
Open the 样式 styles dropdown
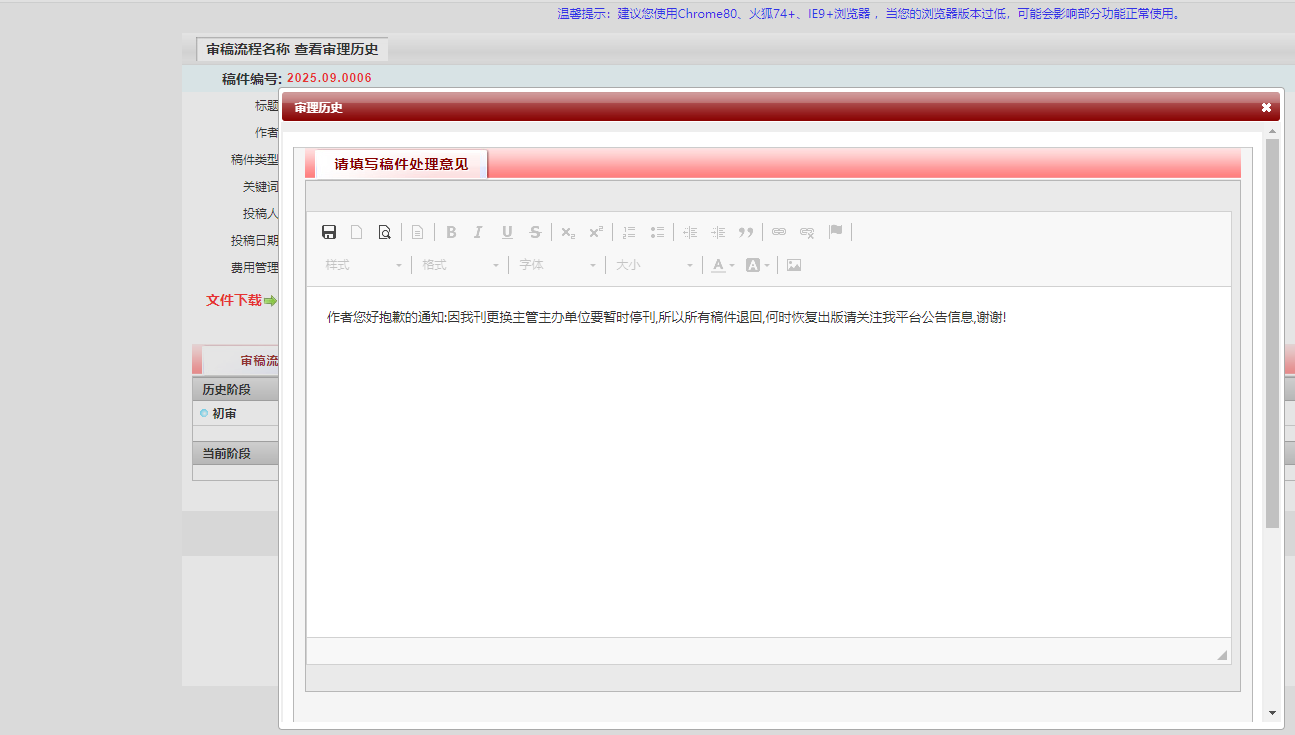(x=363, y=265)
